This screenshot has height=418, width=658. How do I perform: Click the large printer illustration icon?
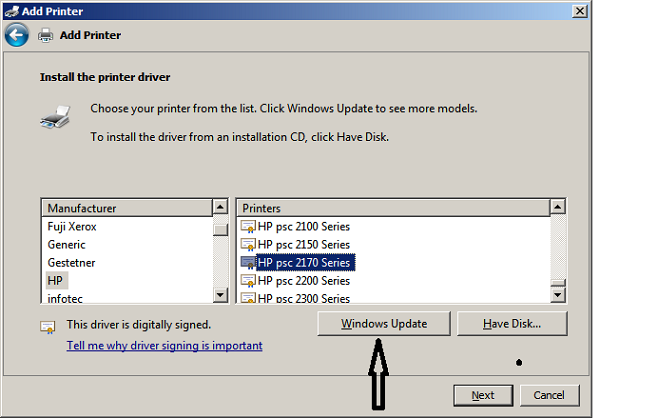click(x=55, y=117)
